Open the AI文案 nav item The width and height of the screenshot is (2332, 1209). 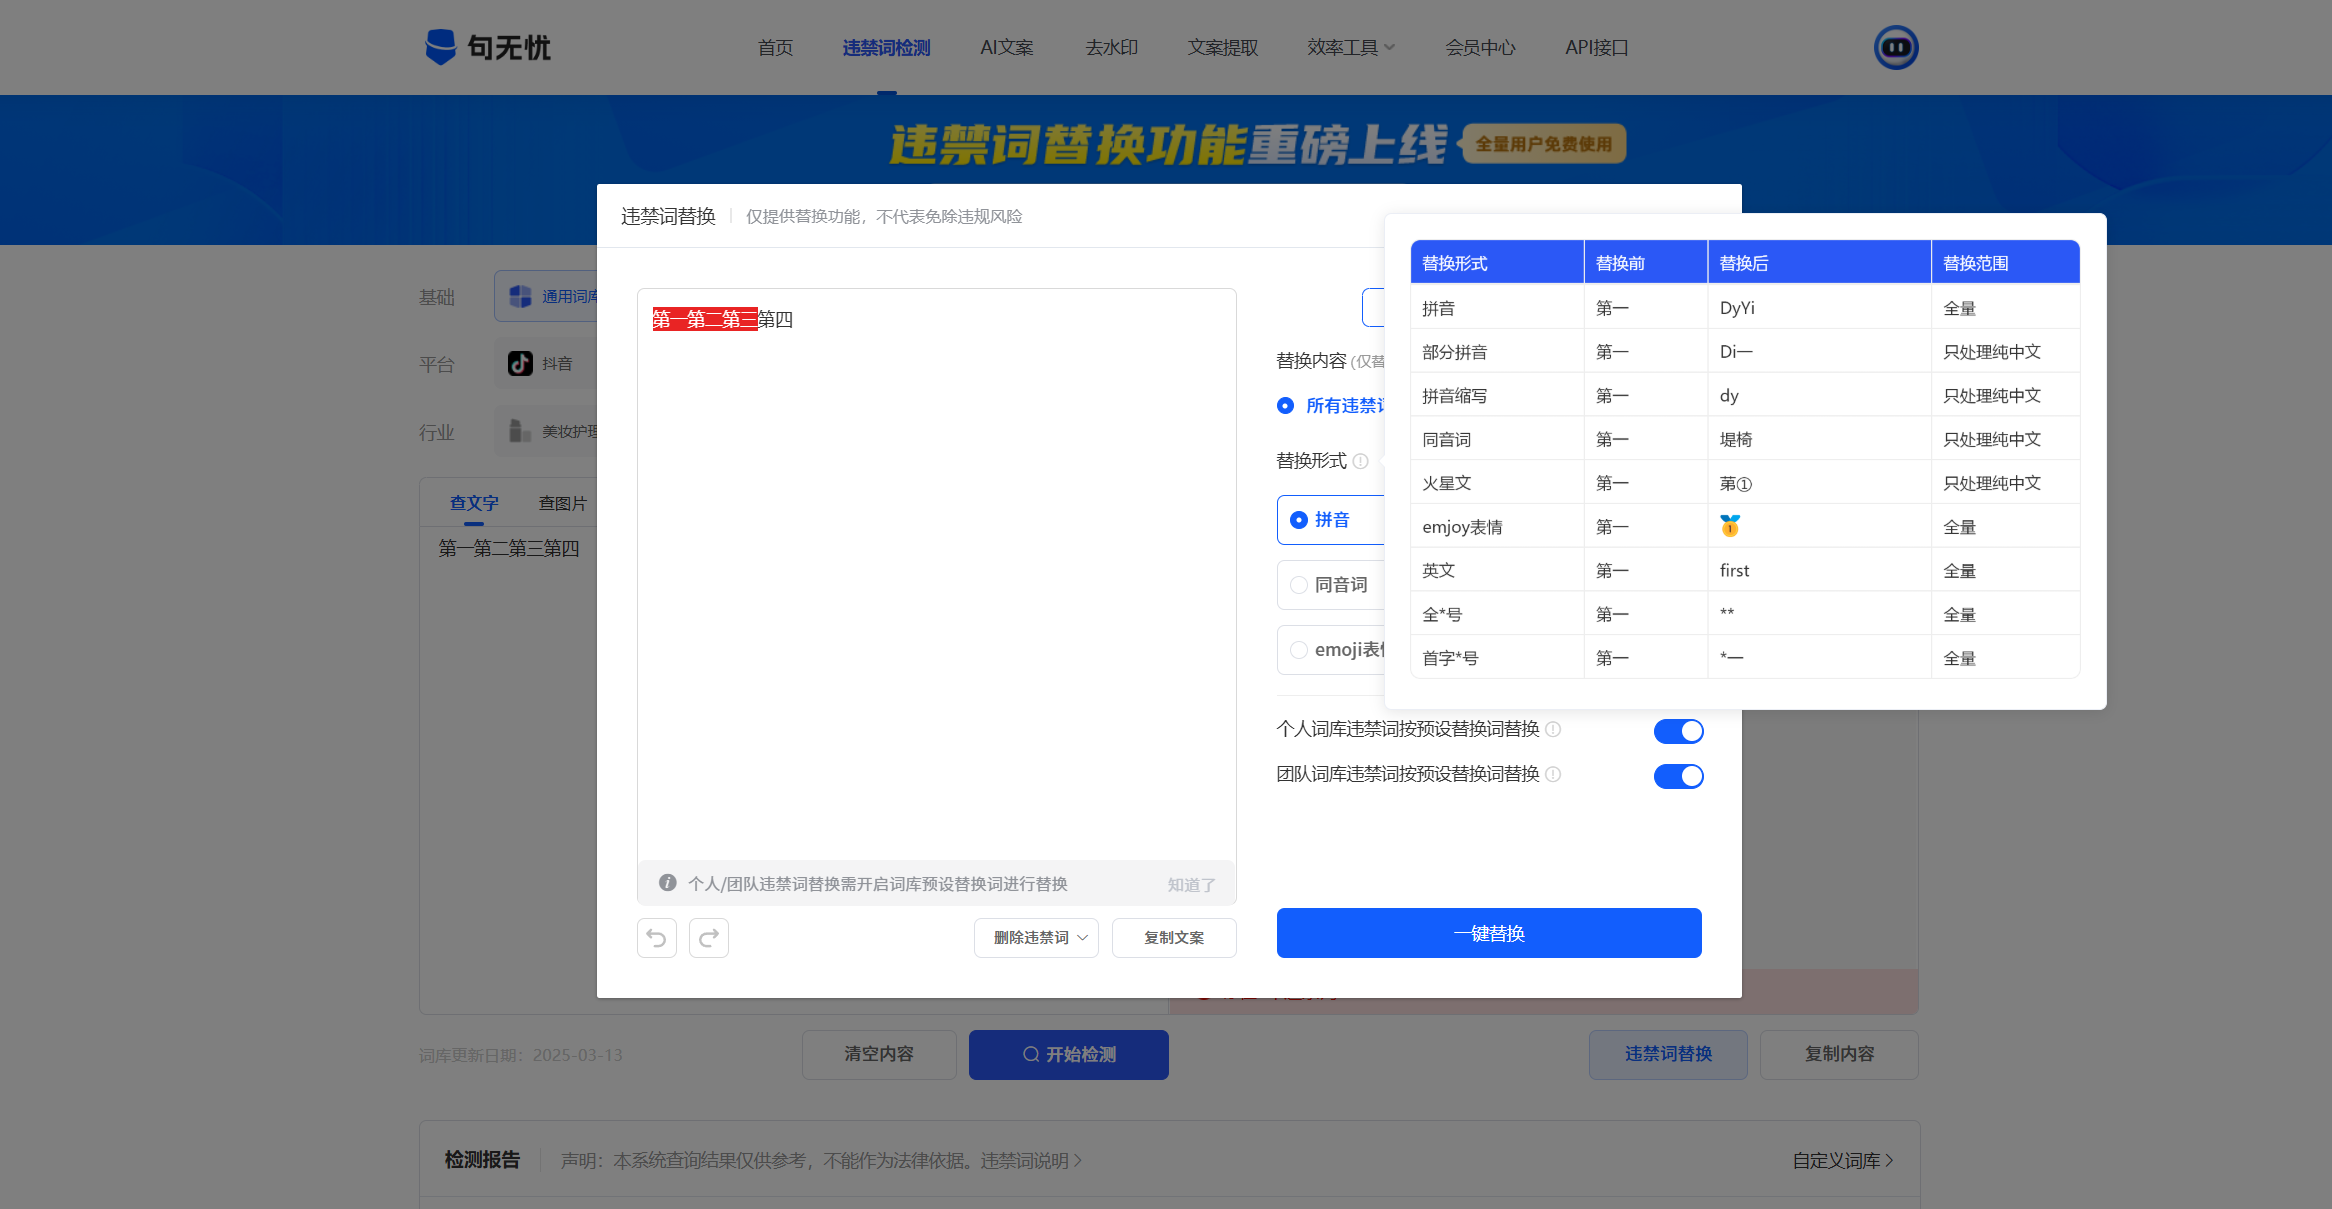(1006, 48)
